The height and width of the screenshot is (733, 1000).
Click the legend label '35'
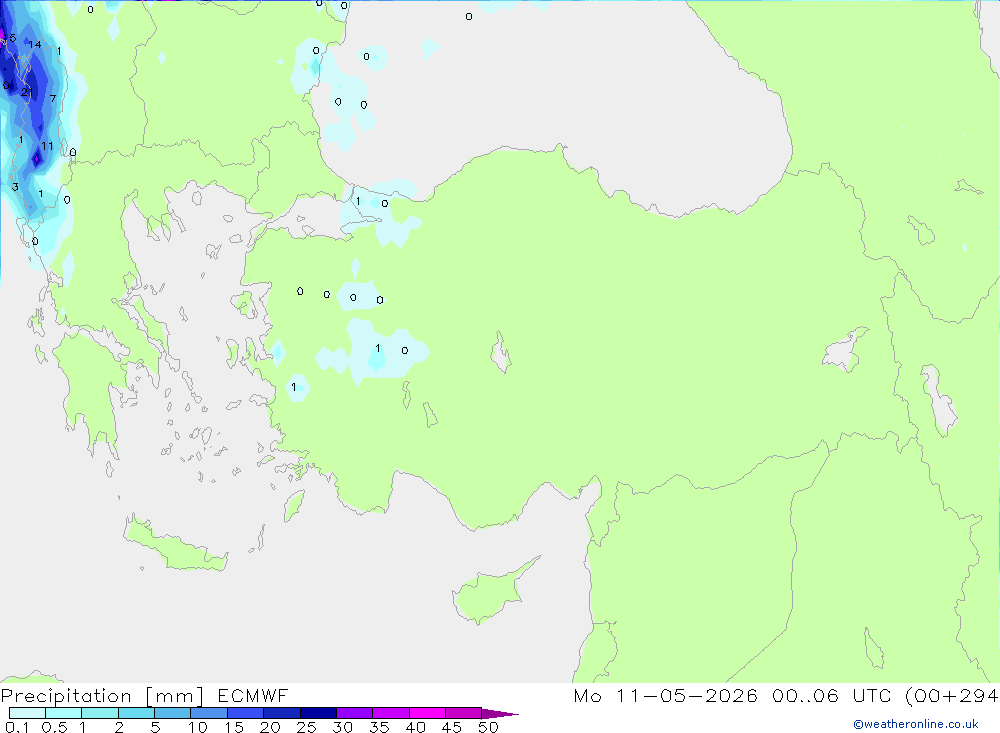[379, 727]
